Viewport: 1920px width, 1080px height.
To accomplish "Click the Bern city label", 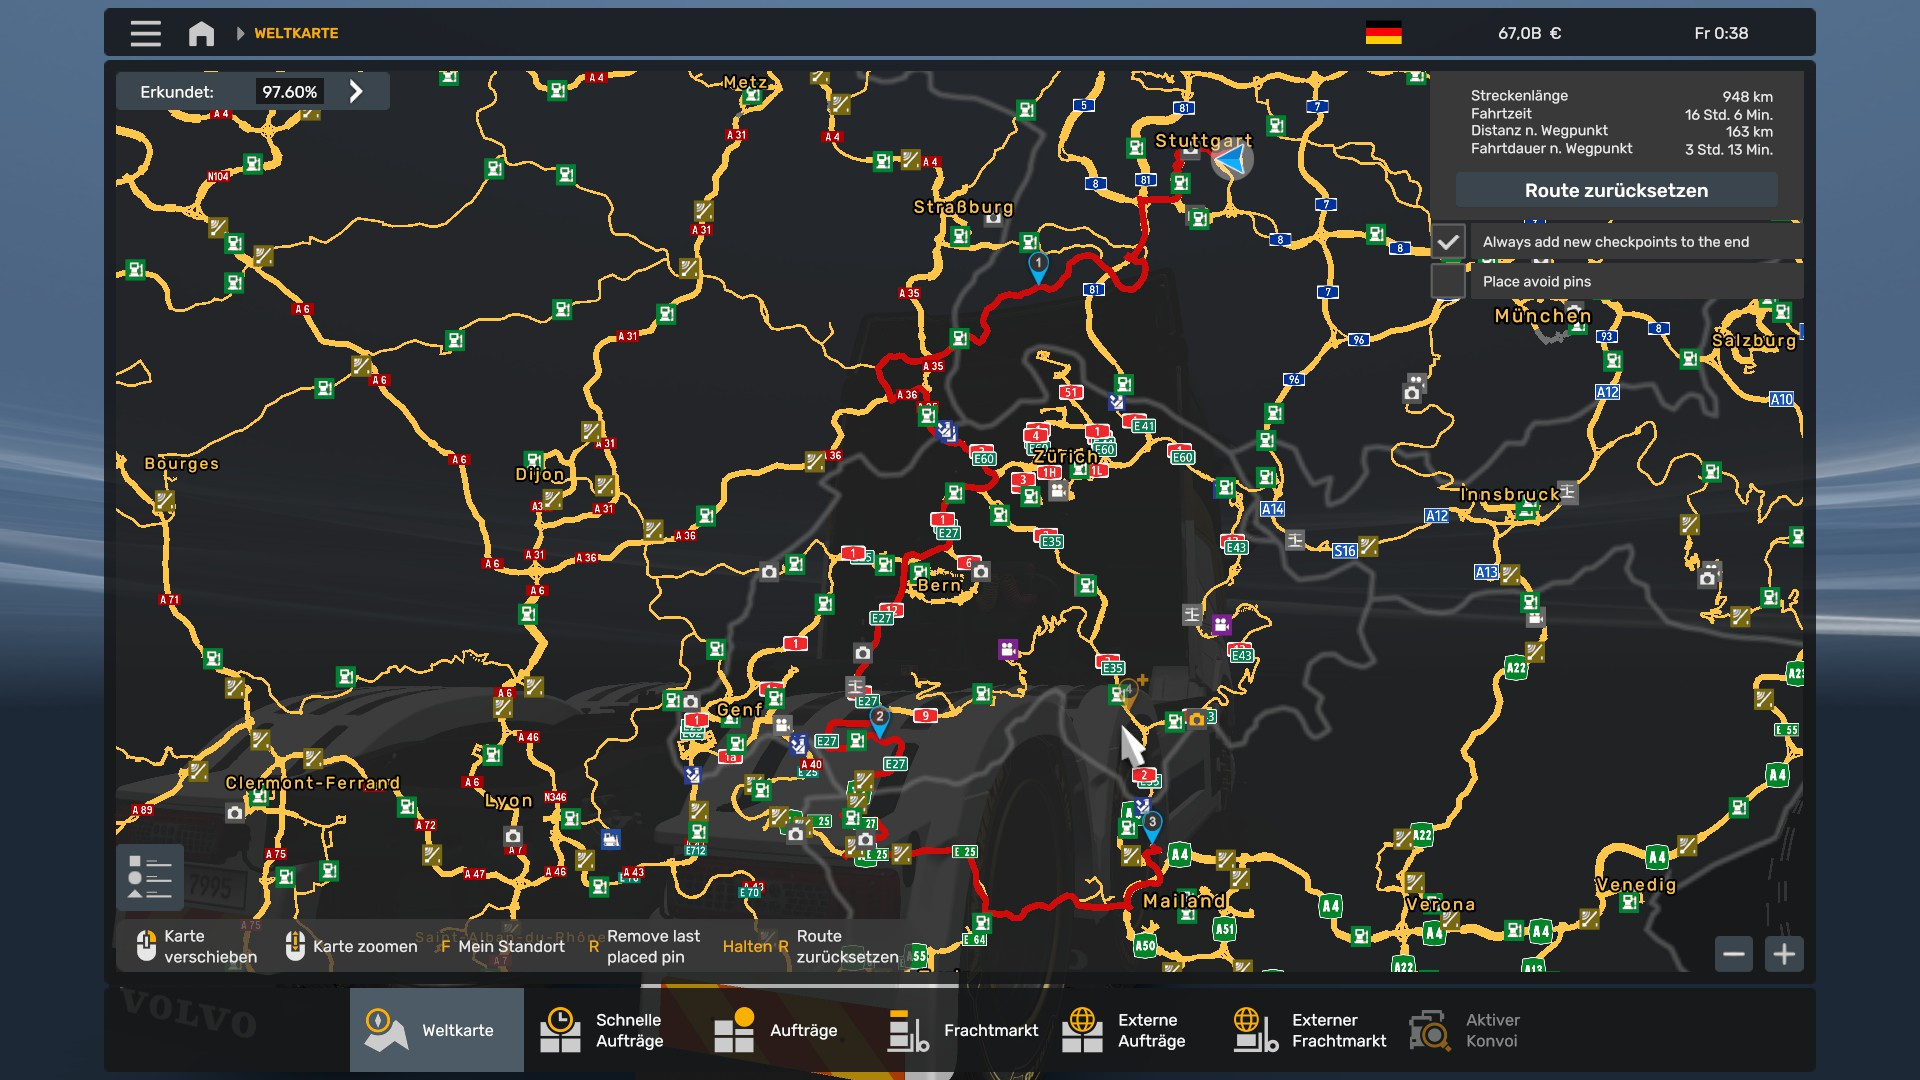I will (939, 585).
